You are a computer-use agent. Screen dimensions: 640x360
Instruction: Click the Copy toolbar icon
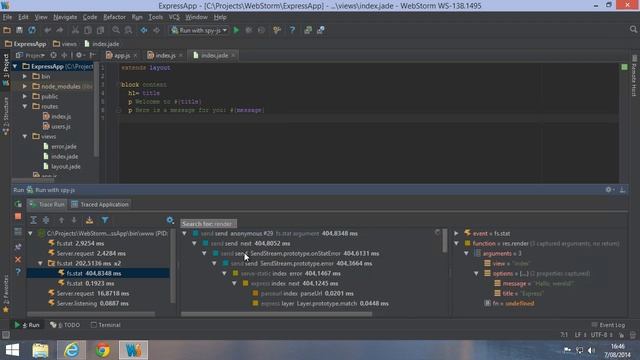point(88,30)
